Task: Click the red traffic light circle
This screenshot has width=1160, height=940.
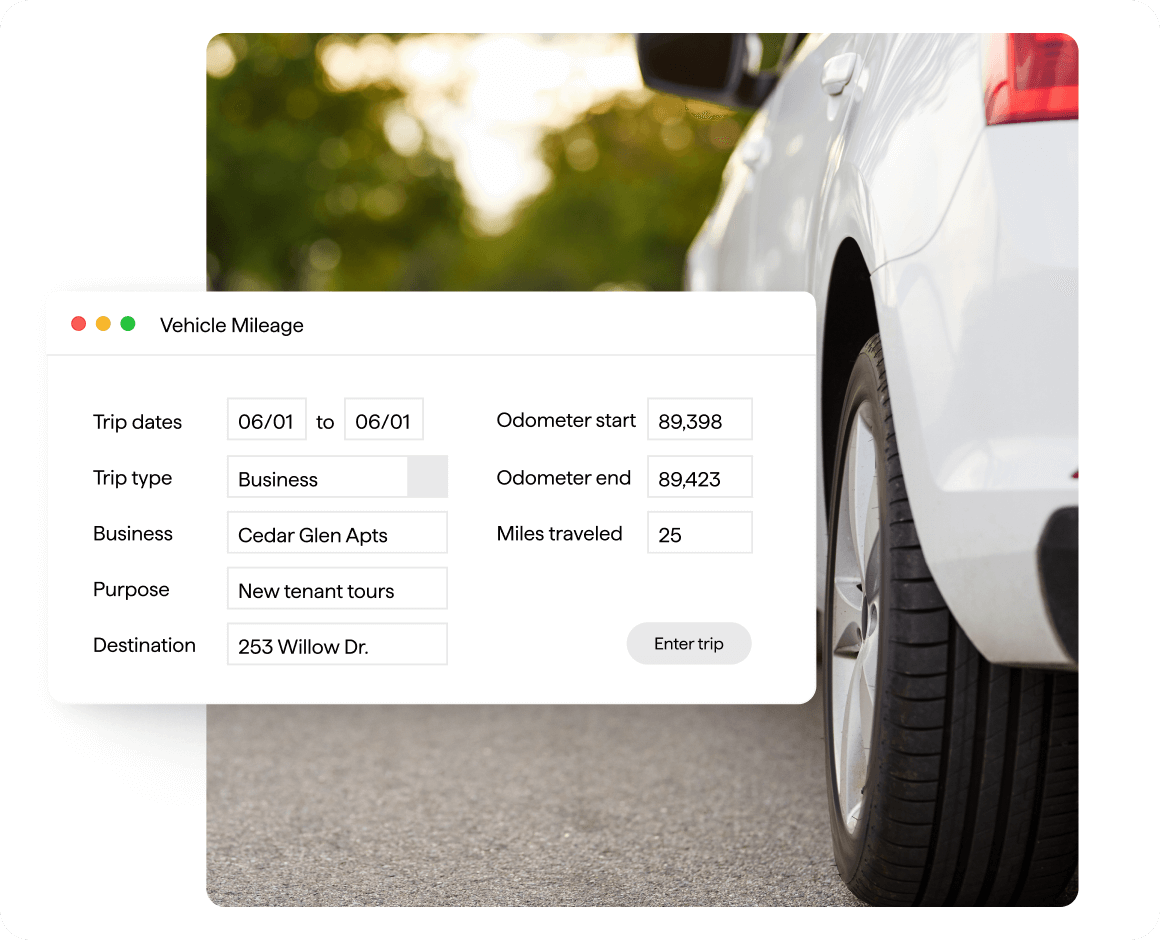Action: click(78, 323)
